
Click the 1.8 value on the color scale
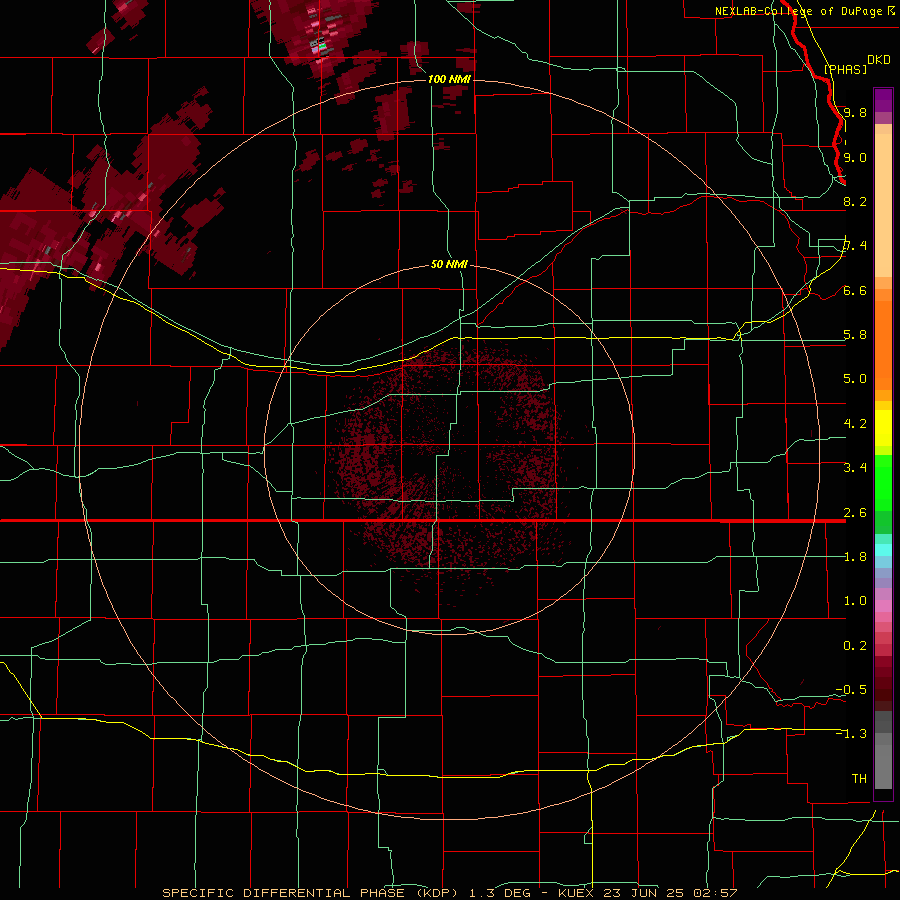(x=855, y=556)
